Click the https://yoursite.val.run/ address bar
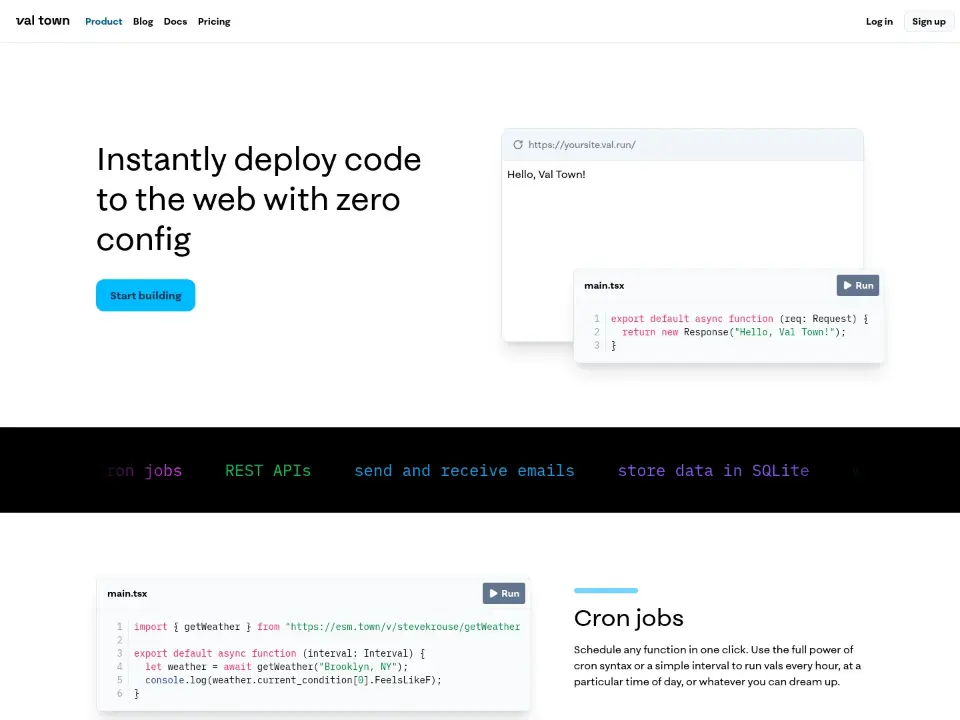 [x=582, y=144]
